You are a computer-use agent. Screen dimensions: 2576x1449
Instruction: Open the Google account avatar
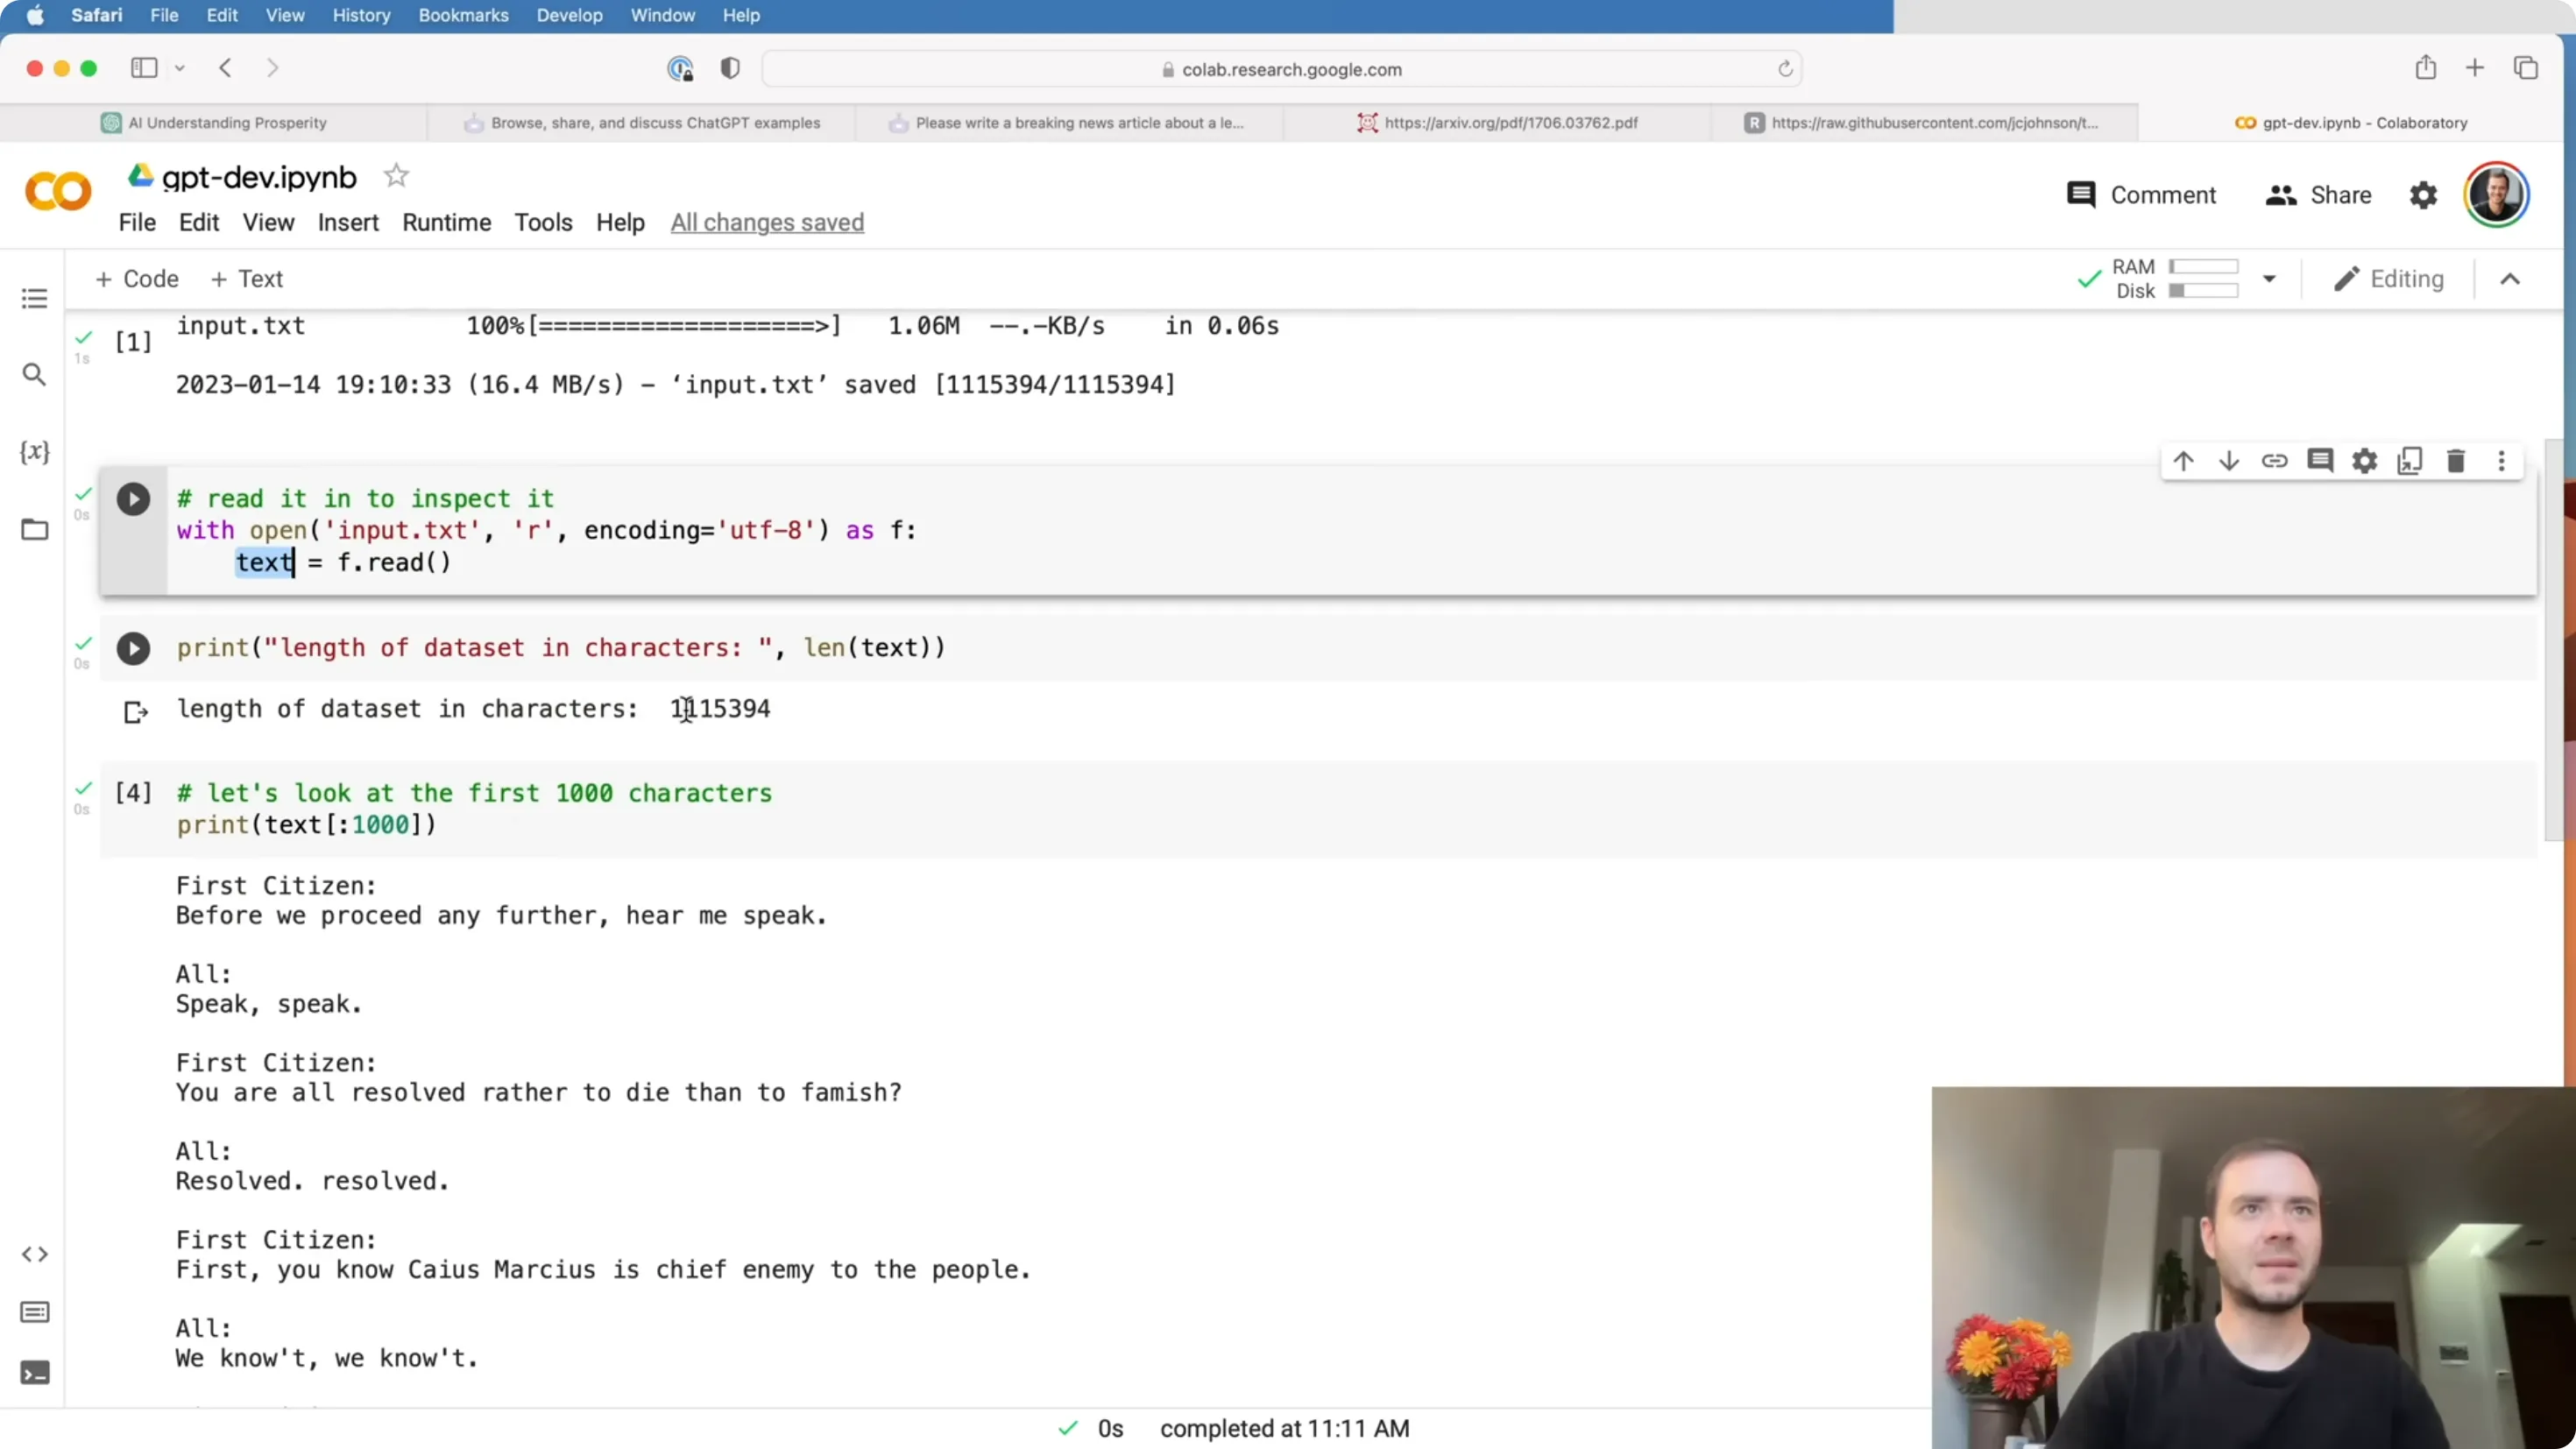click(x=2496, y=195)
